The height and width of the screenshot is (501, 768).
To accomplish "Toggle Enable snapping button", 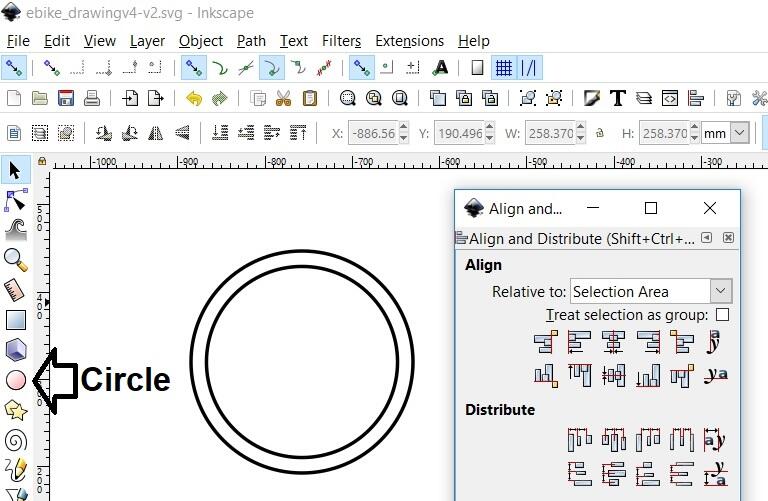I will pos(14,68).
